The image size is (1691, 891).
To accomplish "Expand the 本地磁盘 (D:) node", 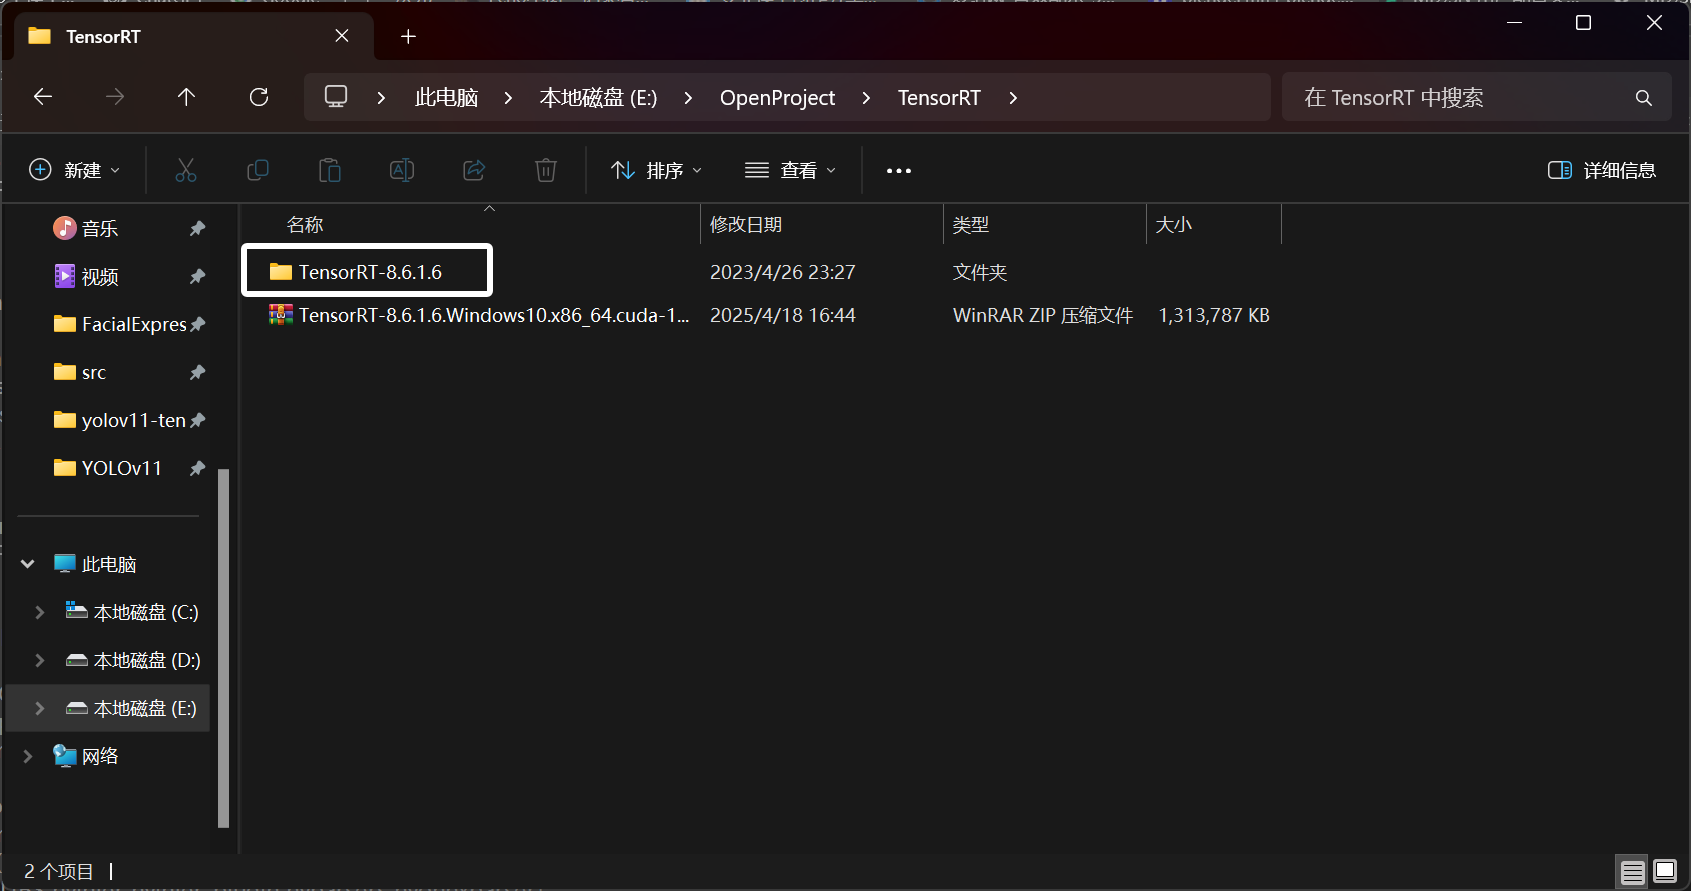I will (x=40, y=660).
